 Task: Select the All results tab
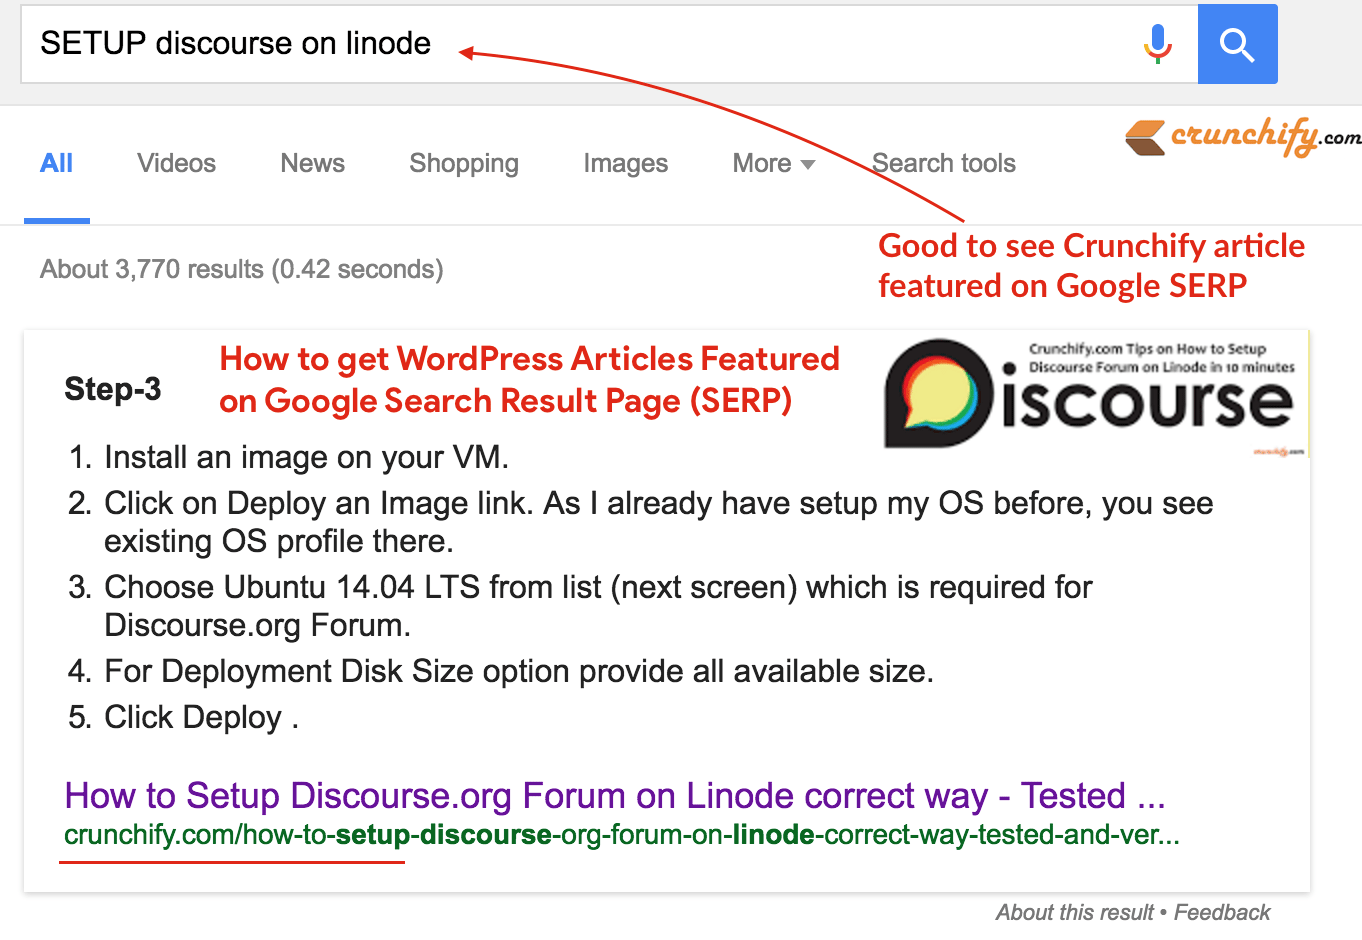[57, 163]
